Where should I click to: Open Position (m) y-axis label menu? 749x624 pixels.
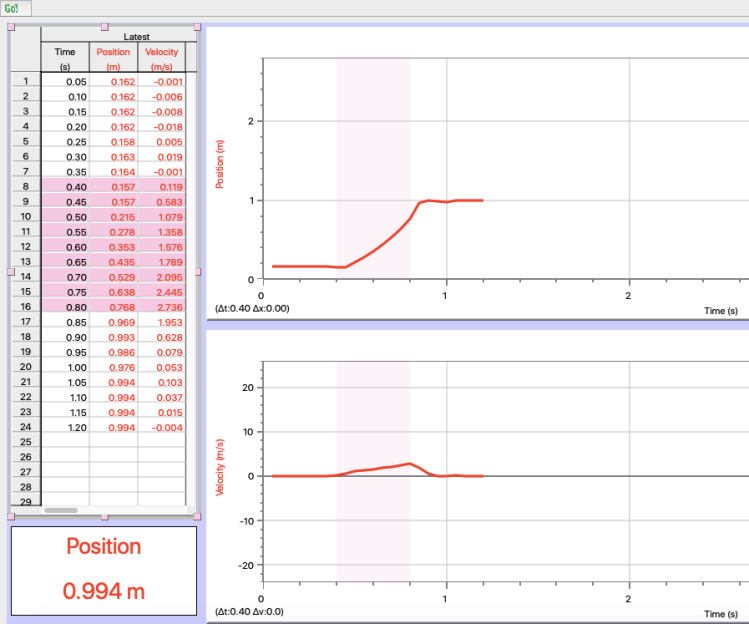click(220, 166)
